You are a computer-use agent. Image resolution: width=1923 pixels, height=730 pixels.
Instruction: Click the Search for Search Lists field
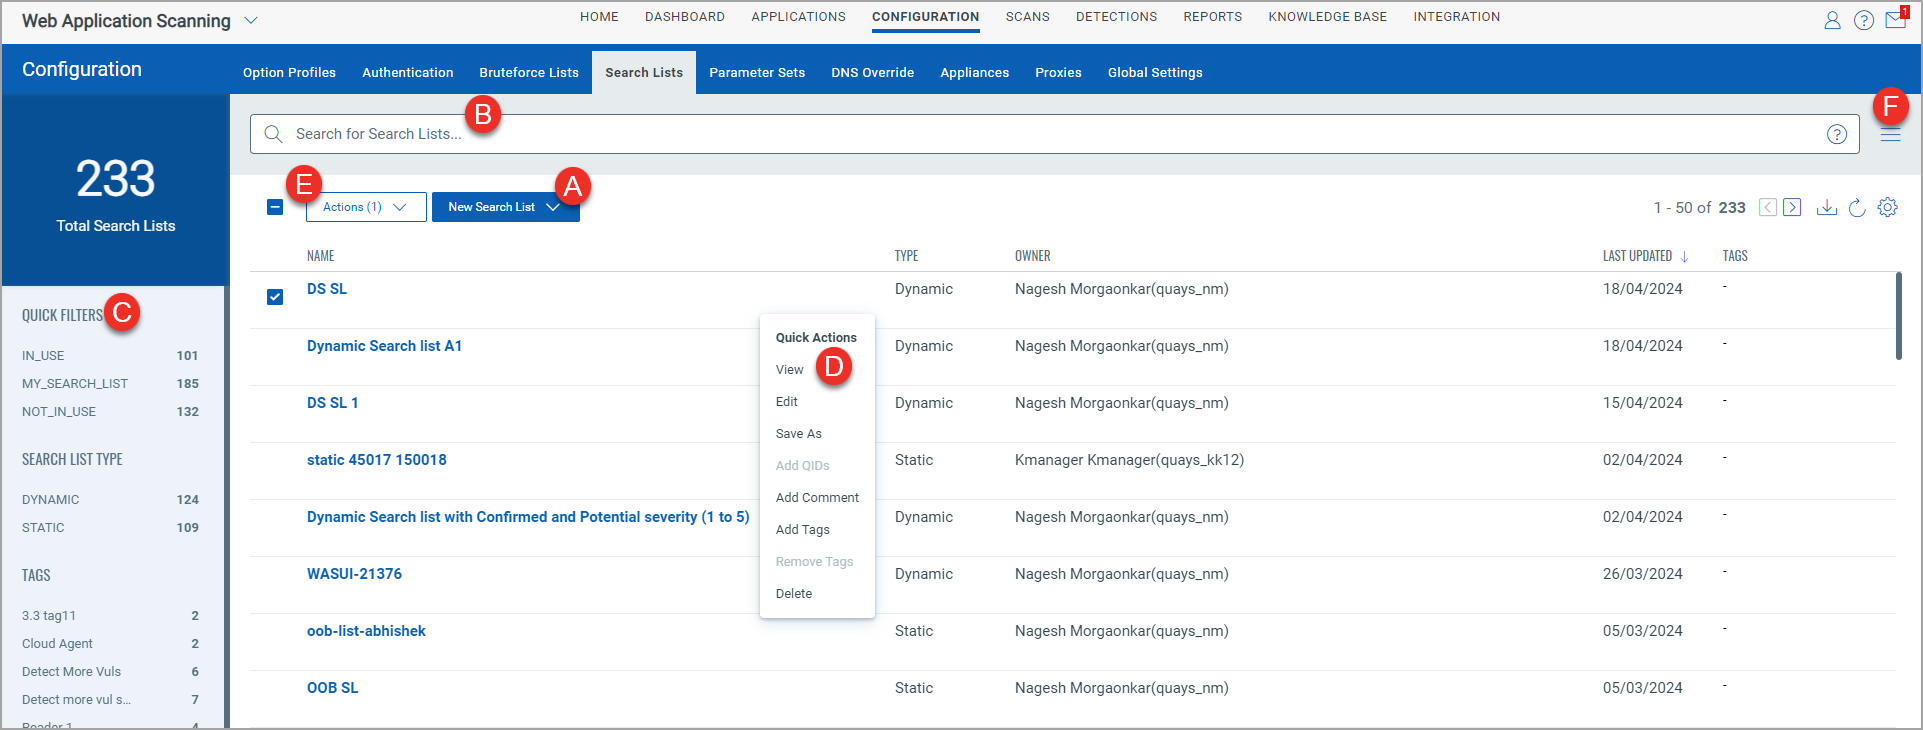[x=1054, y=134]
